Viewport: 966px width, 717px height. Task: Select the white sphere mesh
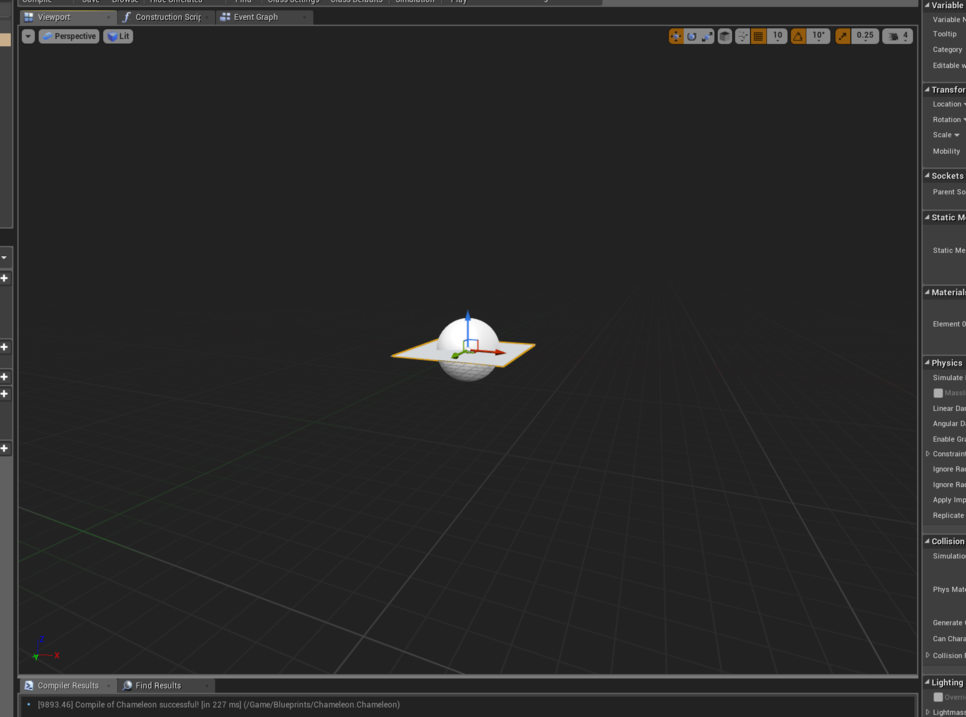tap(468, 330)
